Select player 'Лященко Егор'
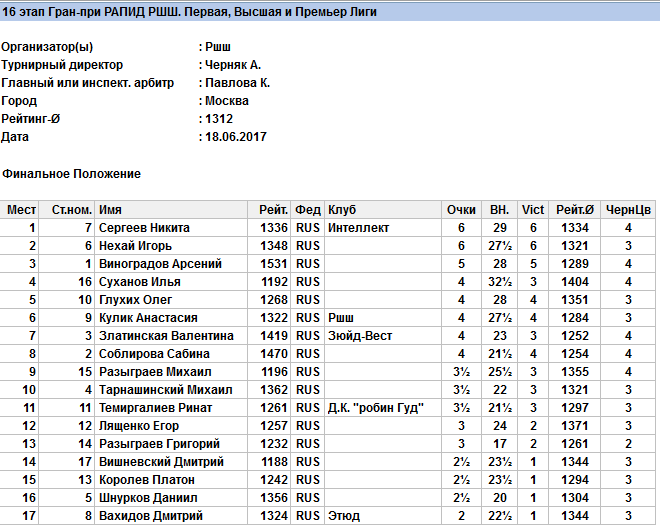The width and height of the screenshot is (660, 526). [x=139, y=426]
